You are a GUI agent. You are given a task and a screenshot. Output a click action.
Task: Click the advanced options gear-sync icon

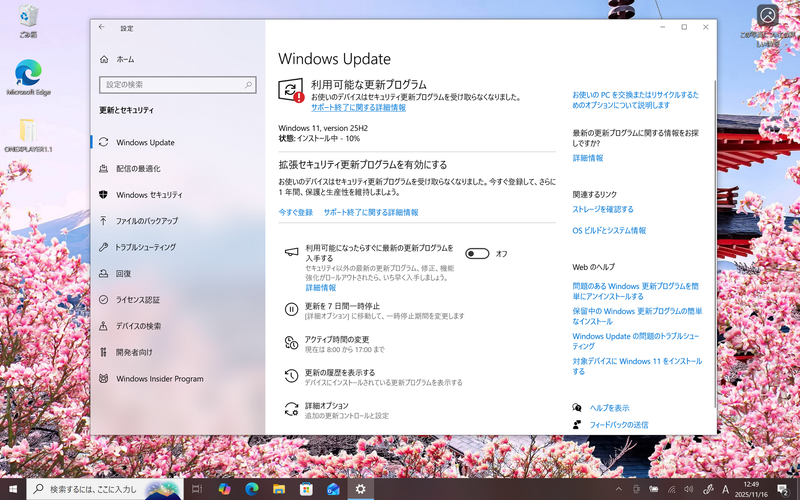(x=291, y=409)
